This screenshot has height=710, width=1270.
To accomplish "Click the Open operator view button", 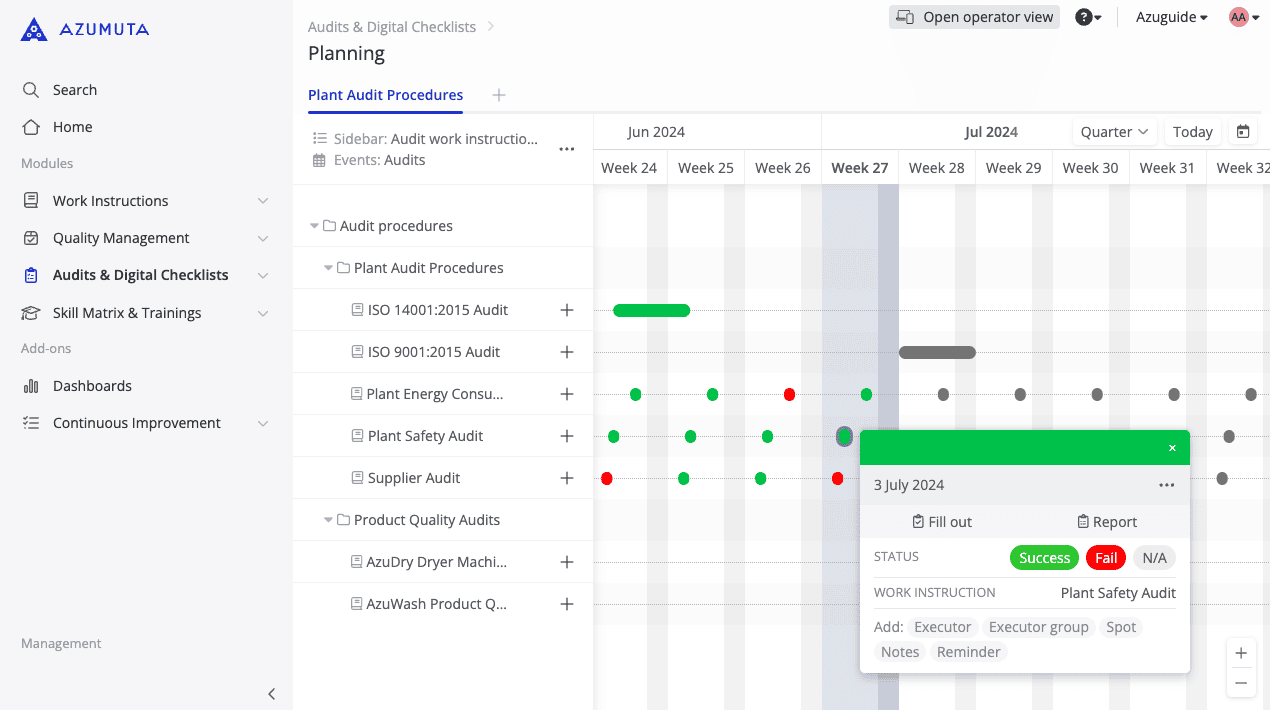I will click(974, 17).
